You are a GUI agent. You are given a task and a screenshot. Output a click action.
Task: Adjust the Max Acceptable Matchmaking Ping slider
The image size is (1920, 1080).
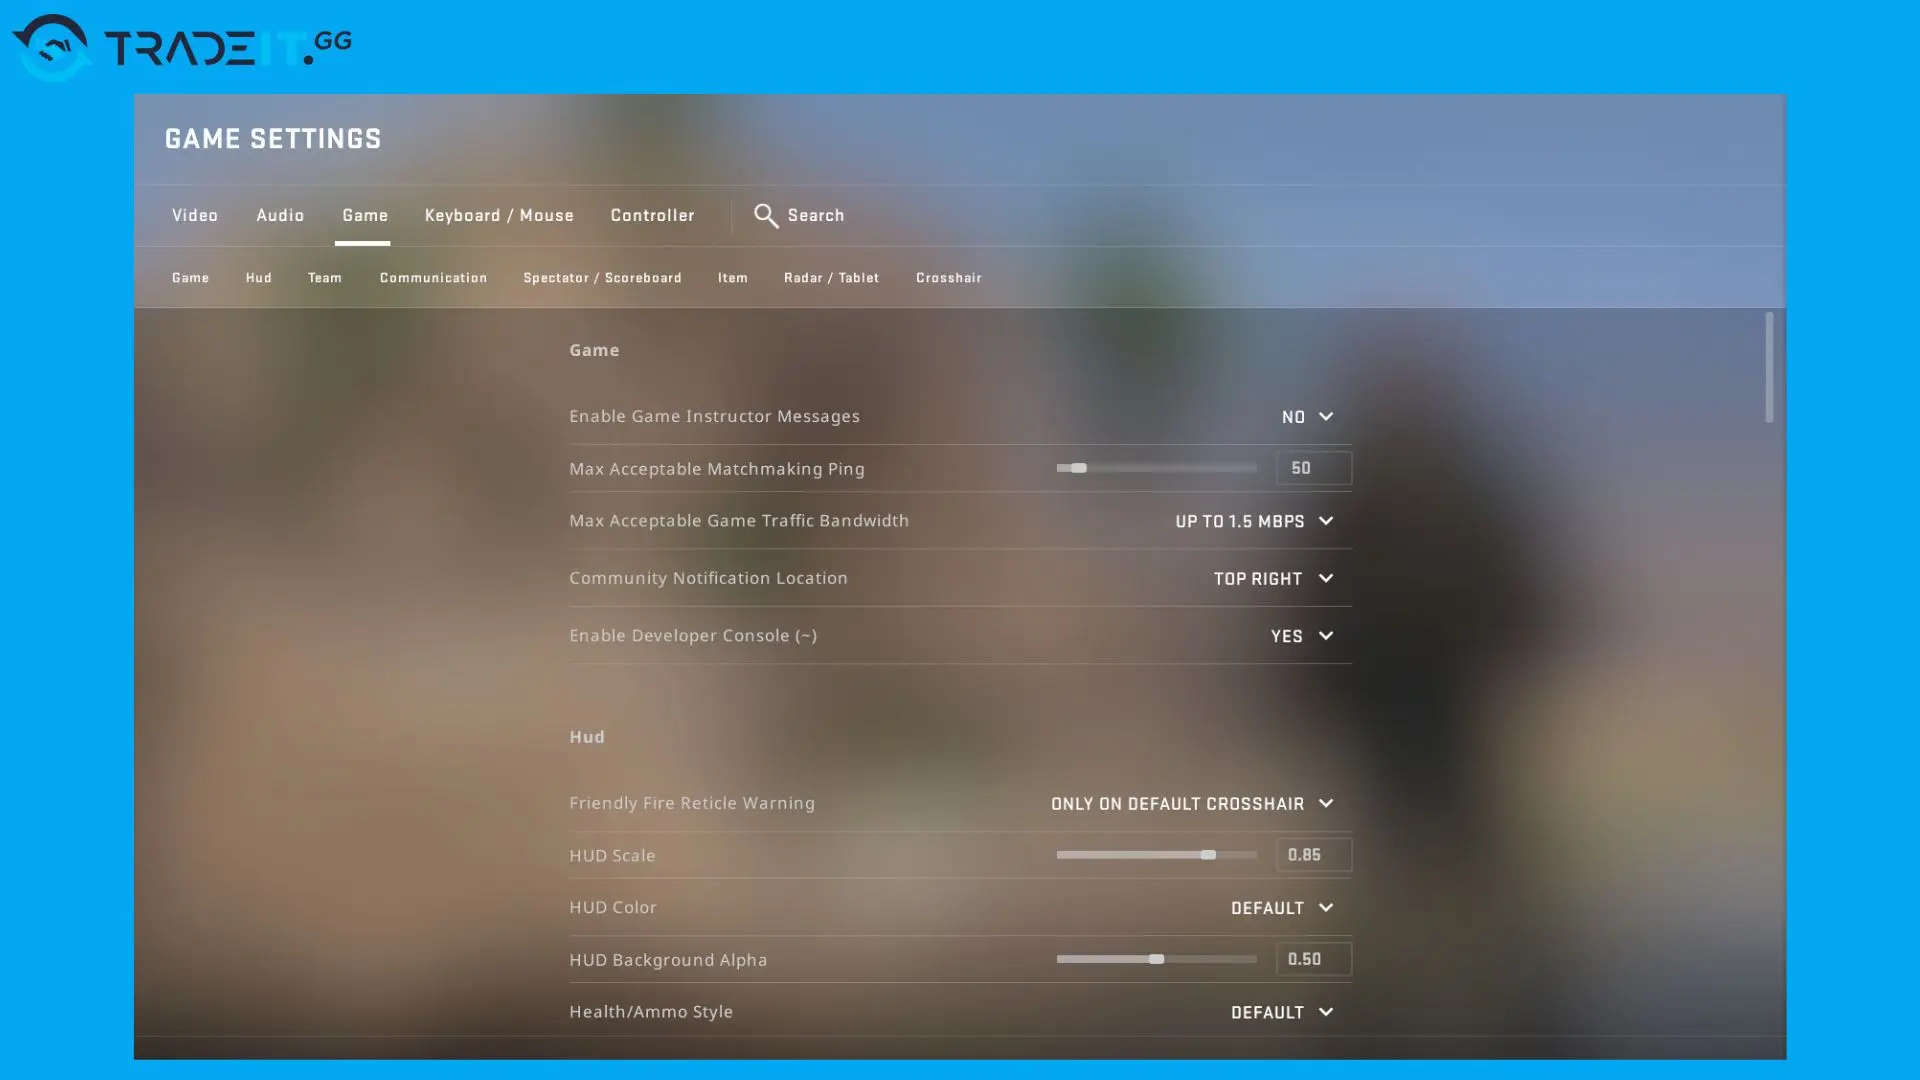pyautogui.click(x=1156, y=468)
